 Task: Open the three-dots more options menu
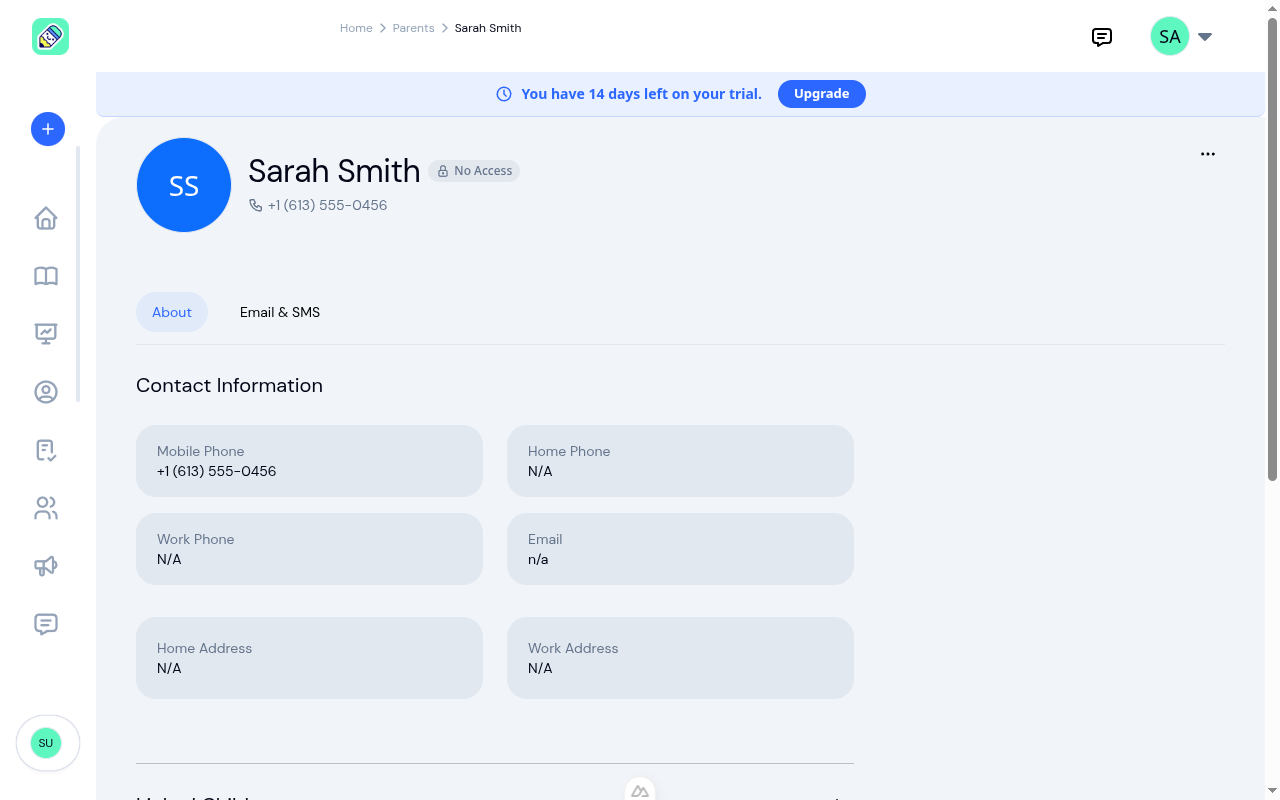point(1208,154)
